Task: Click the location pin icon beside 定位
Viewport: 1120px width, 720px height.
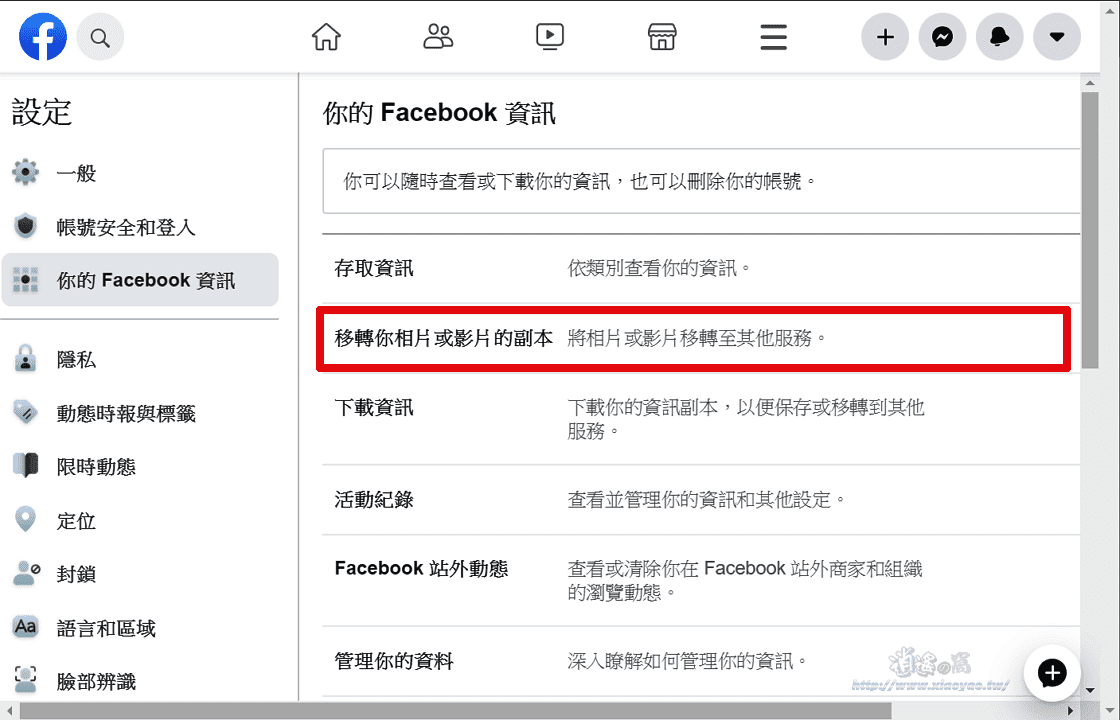Action: tap(26, 519)
